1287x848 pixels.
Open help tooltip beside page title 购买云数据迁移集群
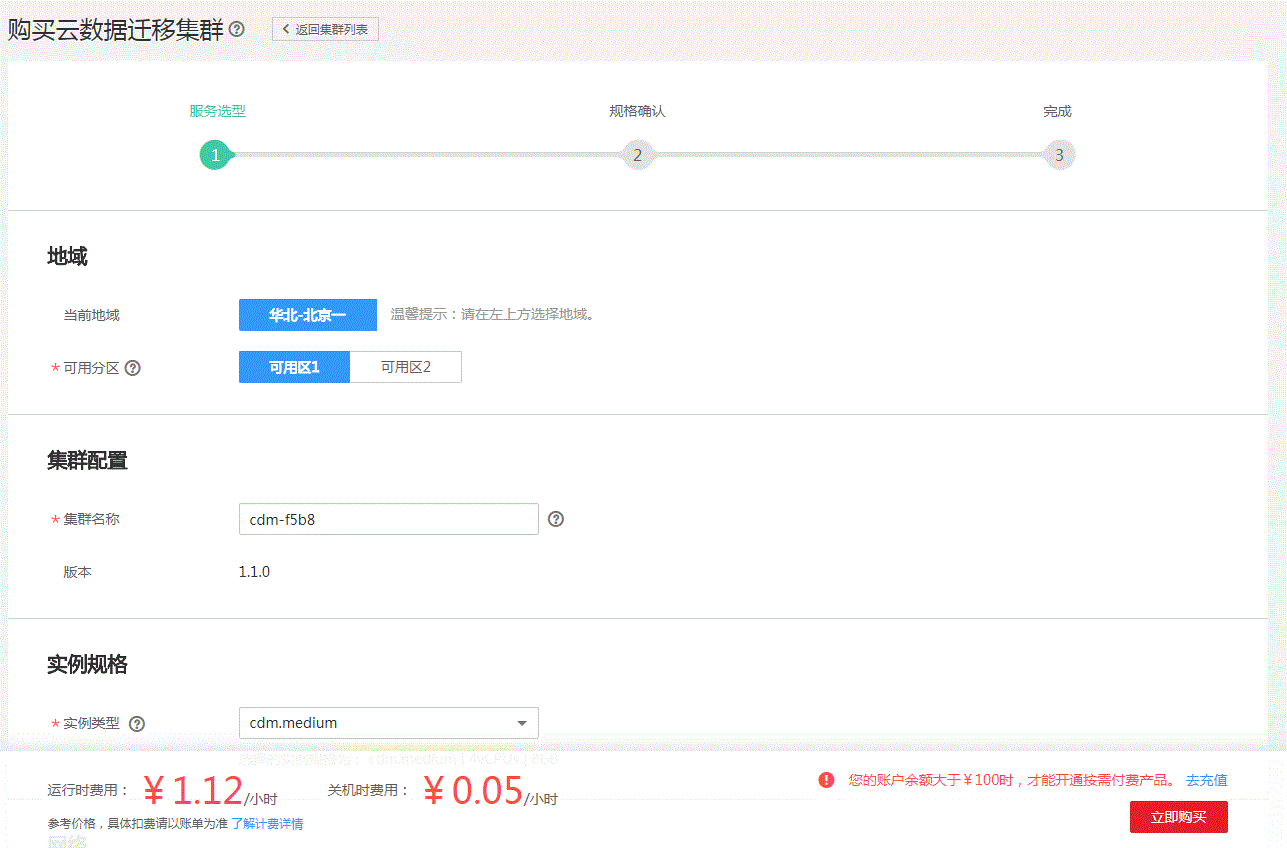click(x=236, y=30)
